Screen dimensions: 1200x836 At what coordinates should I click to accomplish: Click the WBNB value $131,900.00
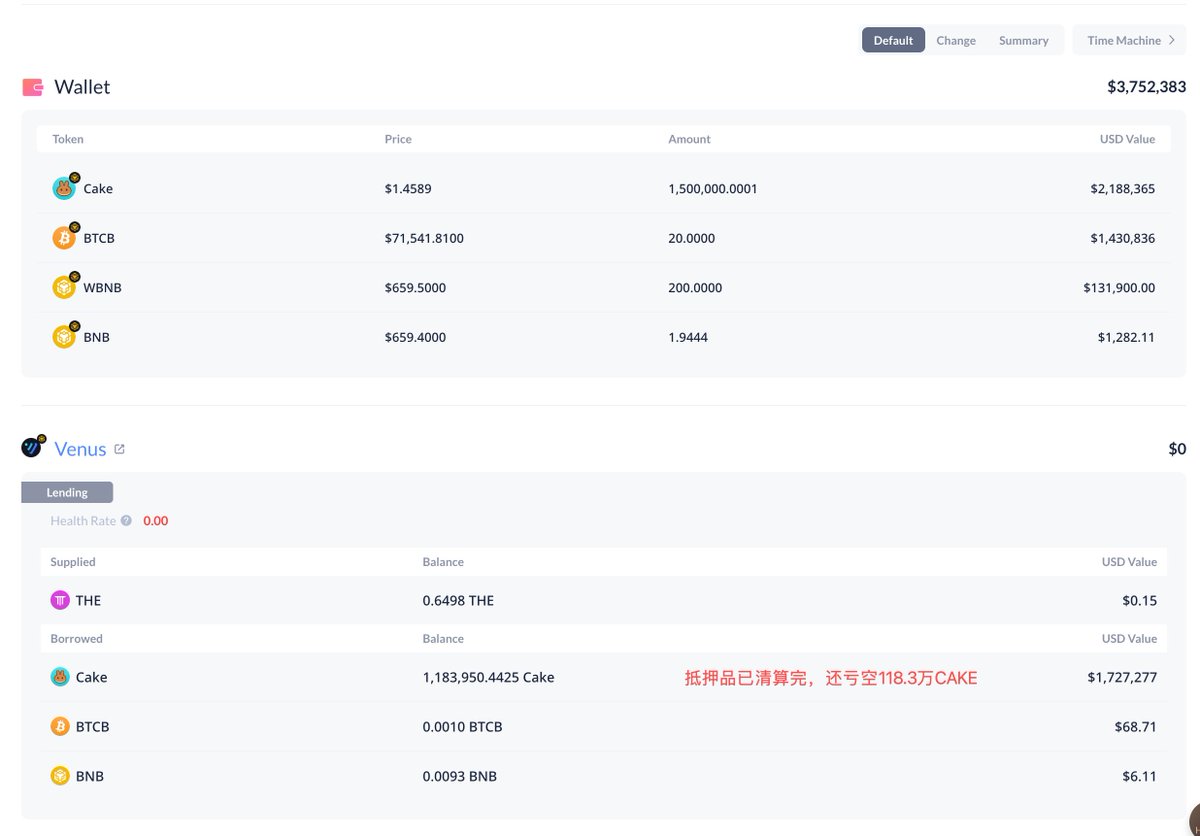point(1119,287)
